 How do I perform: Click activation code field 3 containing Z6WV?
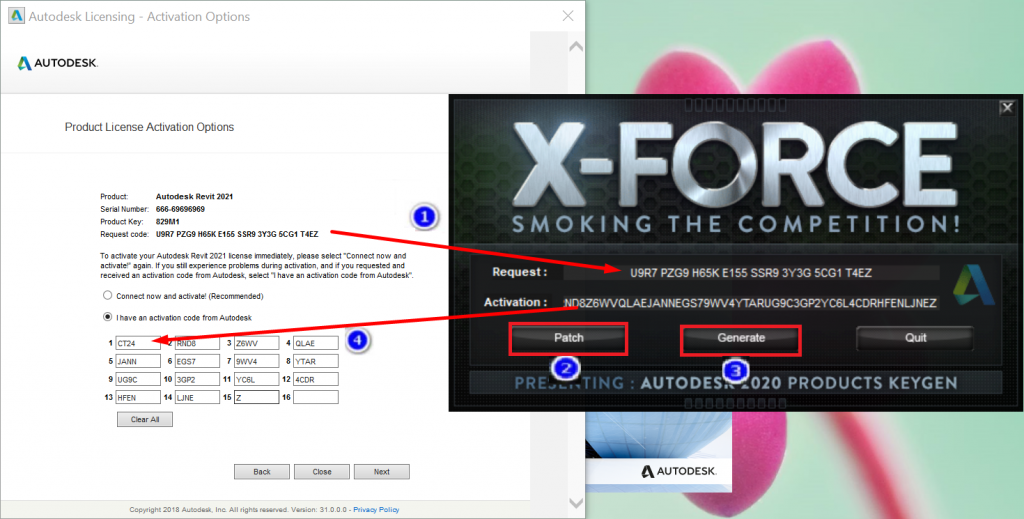(x=257, y=343)
